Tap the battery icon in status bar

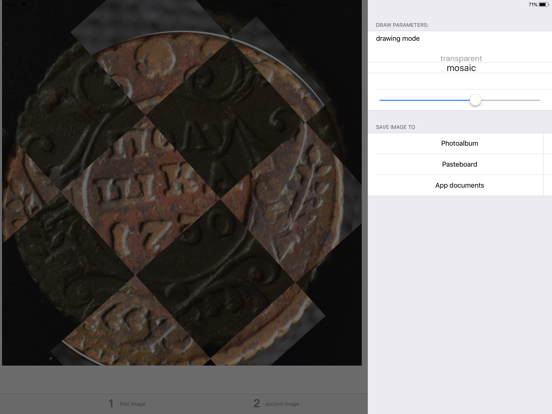[x=544, y=5]
